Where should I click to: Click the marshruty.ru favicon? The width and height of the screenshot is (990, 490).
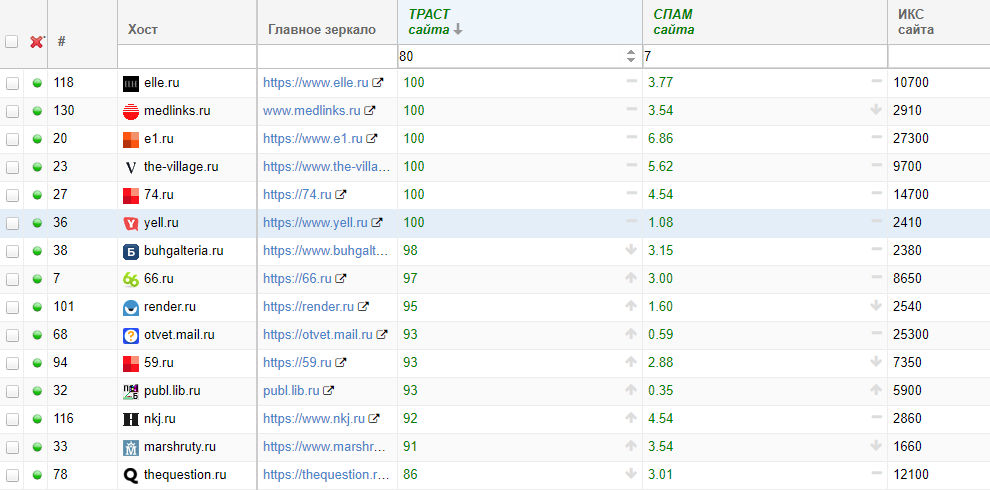pos(131,448)
